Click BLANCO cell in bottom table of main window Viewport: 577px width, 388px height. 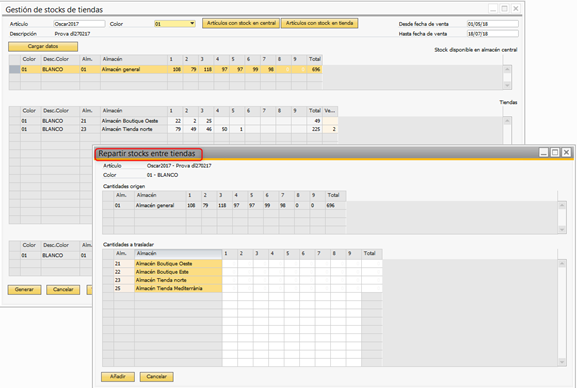[x=60, y=255]
